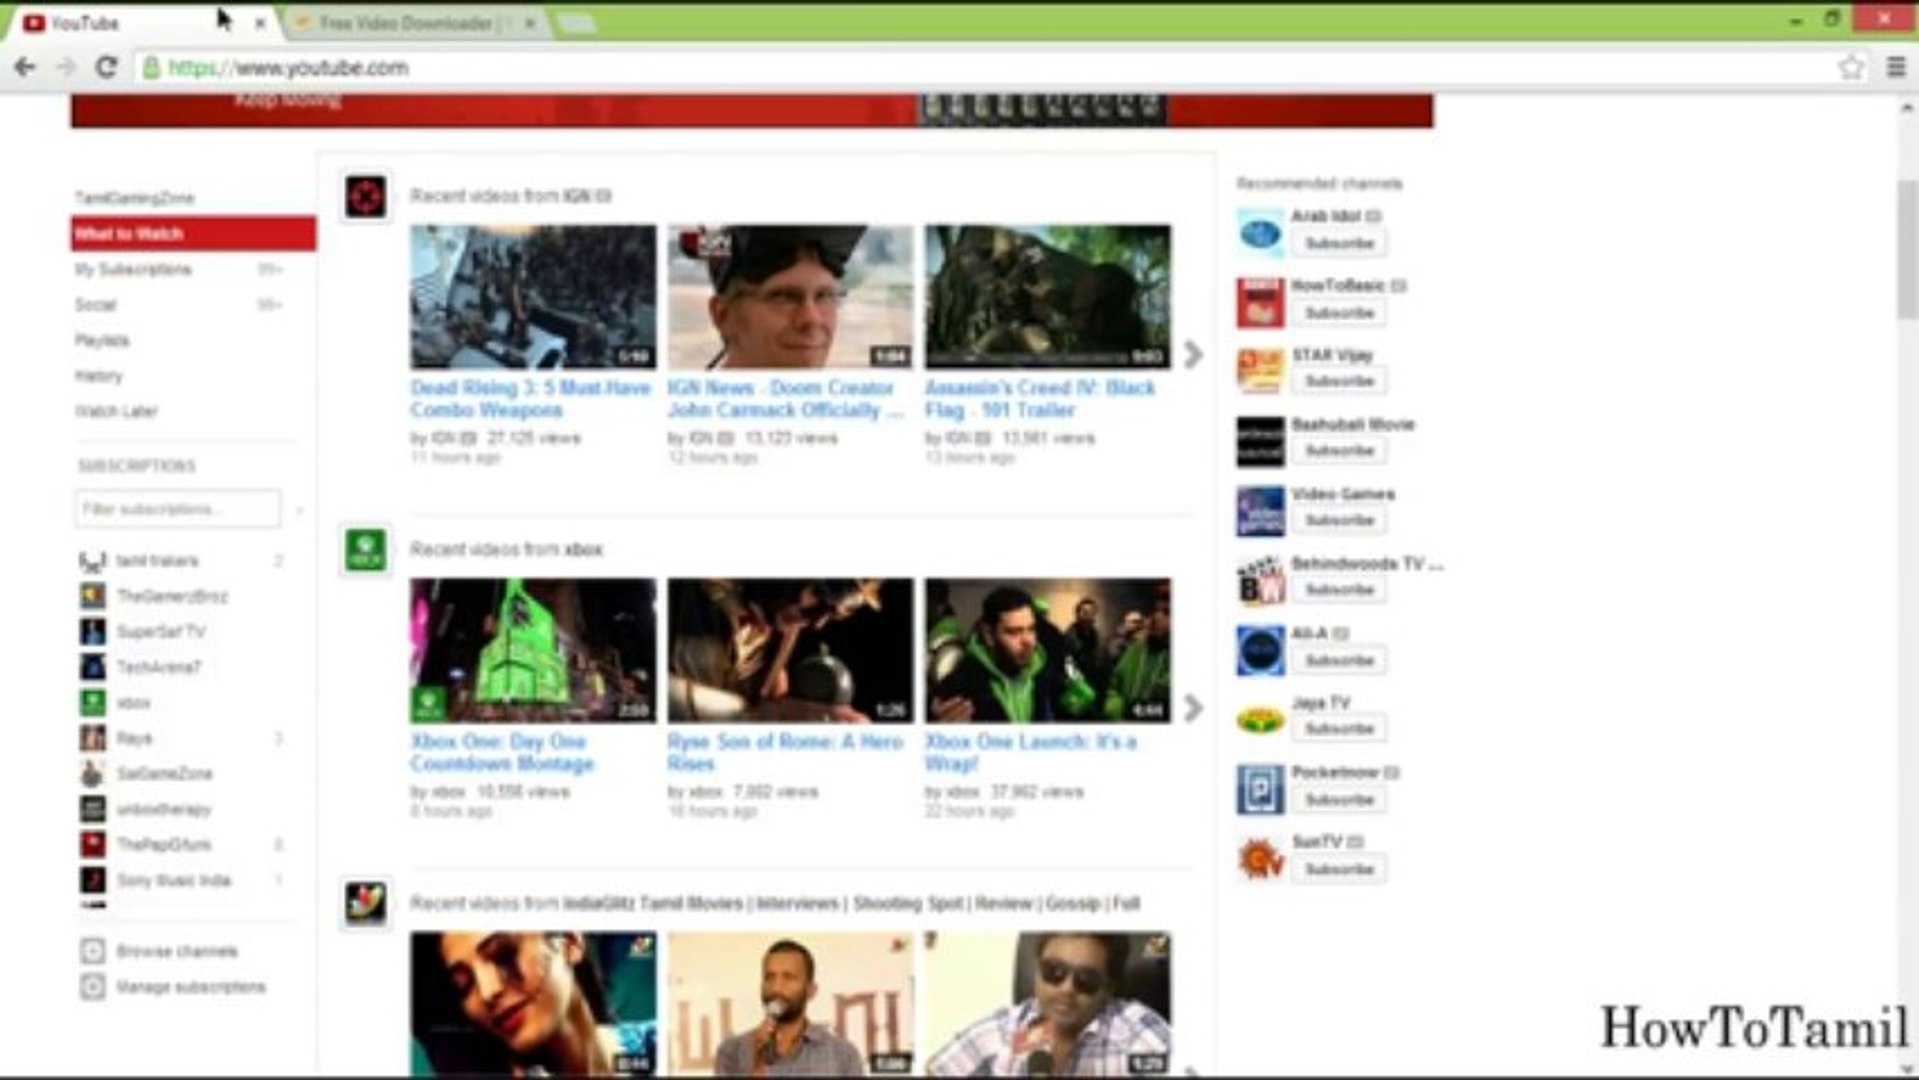Open Xbox One Day One Countdown Montage link
Image resolution: width=1919 pixels, height=1080 pixels.
[x=502, y=753]
